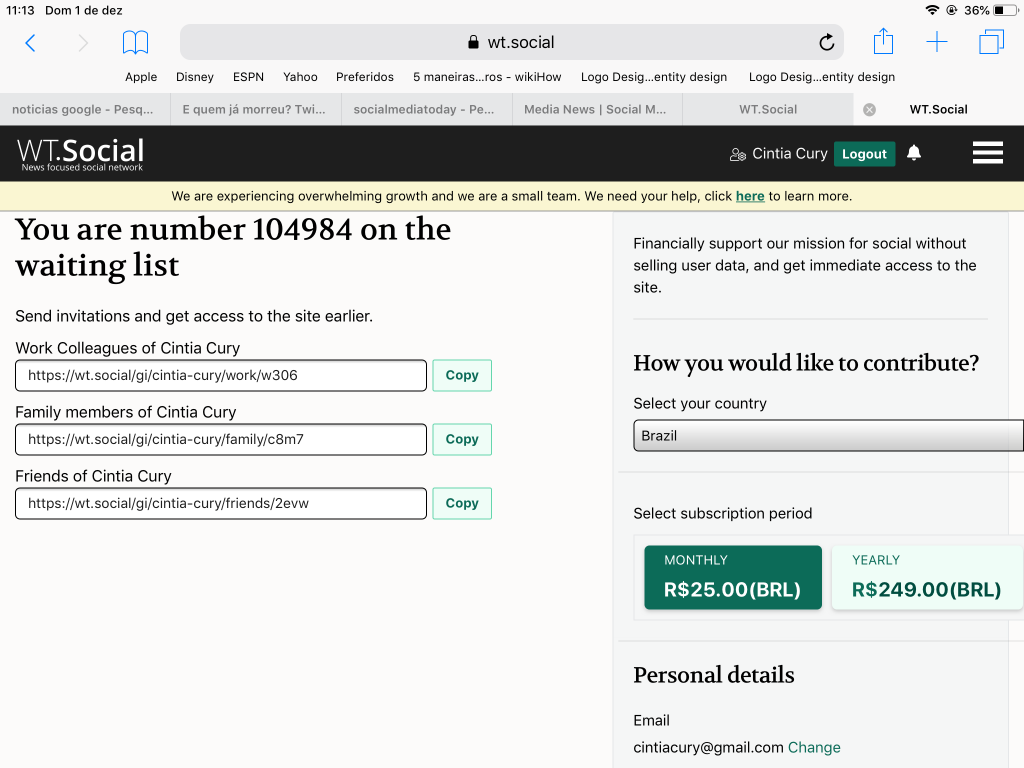Open the Yahoo bookmark

[x=300, y=77]
